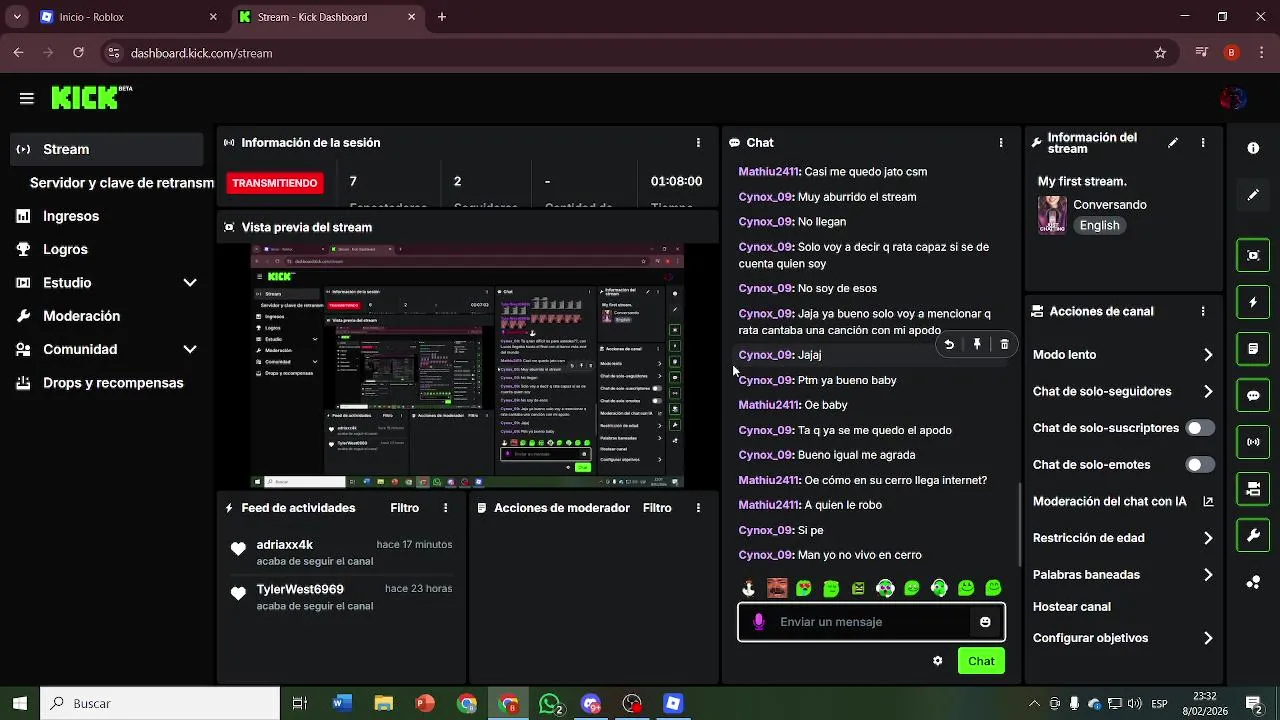This screenshot has height=720, width=1280.
Task: Click Hostear canal
Action: [1072, 607]
